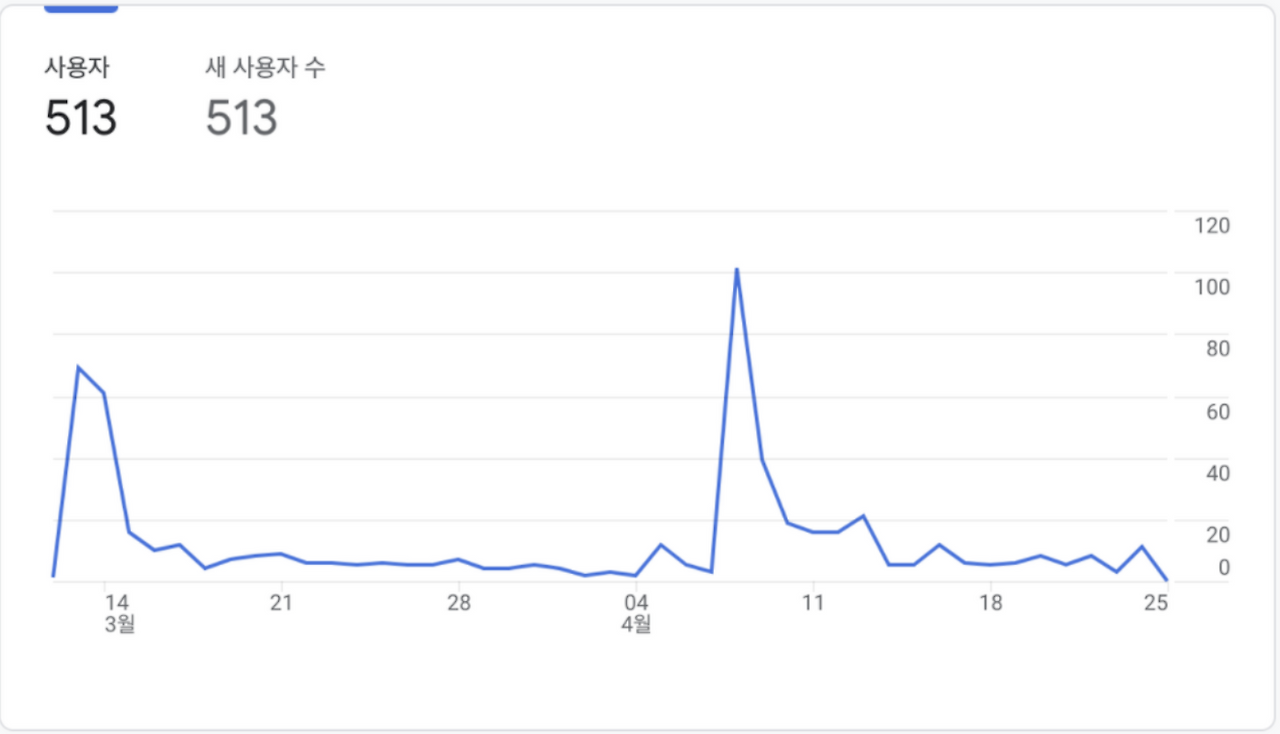Click the 28 date label on axis
This screenshot has height=734, width=1280.
(x=458, y=603)
